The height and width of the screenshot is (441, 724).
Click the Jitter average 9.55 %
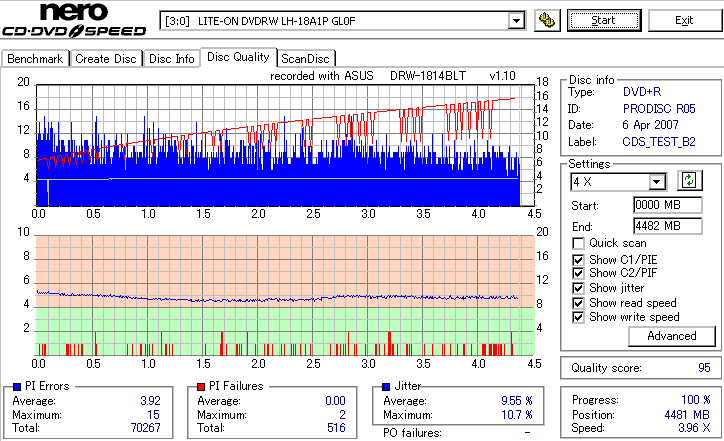(x=517, y=400)
